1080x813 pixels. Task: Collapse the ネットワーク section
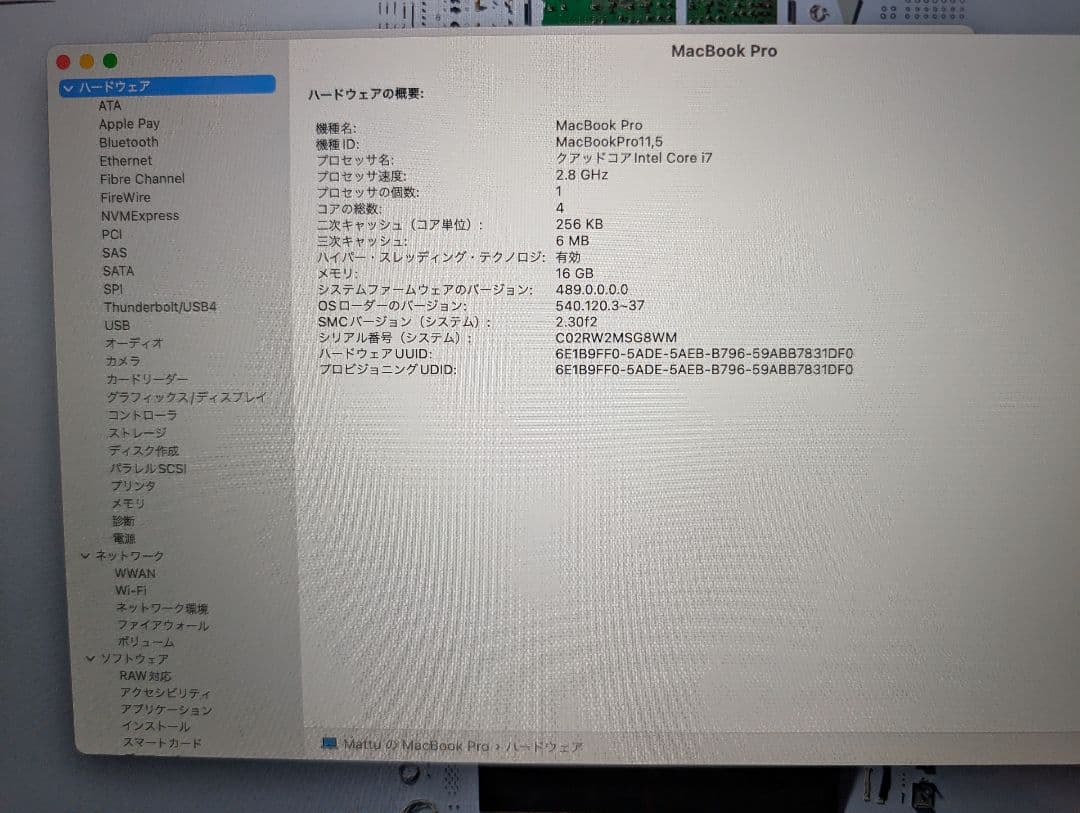coord(84,555)
